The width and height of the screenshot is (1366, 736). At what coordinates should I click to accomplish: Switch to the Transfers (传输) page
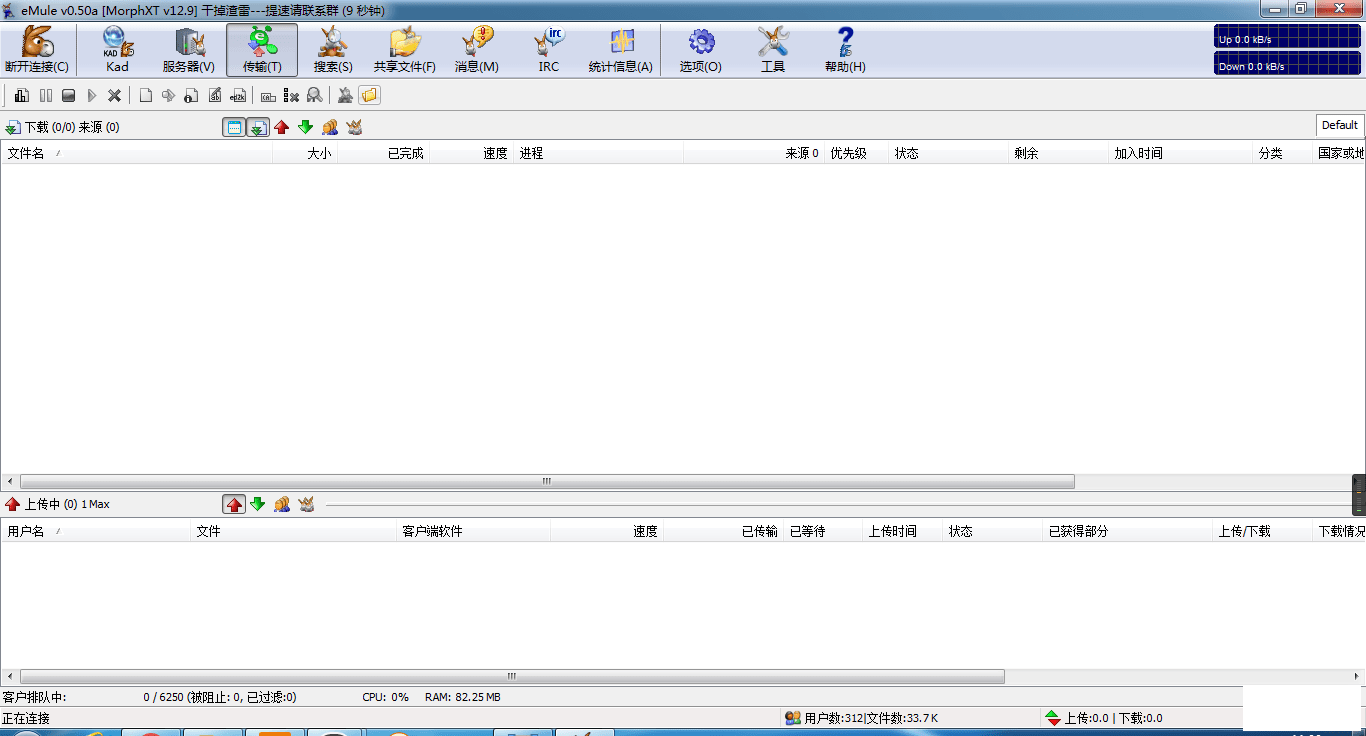(x=262, y=50)
